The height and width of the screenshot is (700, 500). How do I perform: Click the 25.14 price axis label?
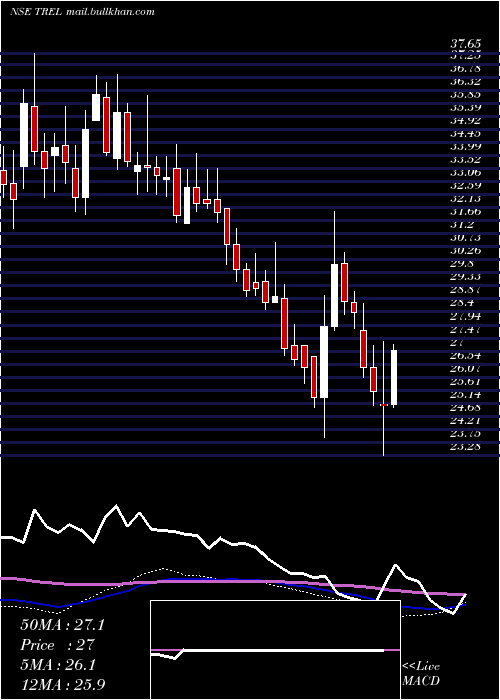[465, 394]
